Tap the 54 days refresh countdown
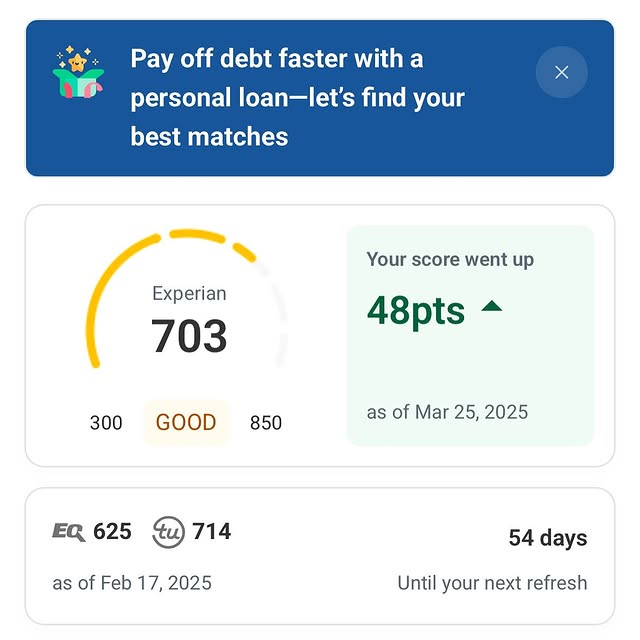 tap(547, 538)
